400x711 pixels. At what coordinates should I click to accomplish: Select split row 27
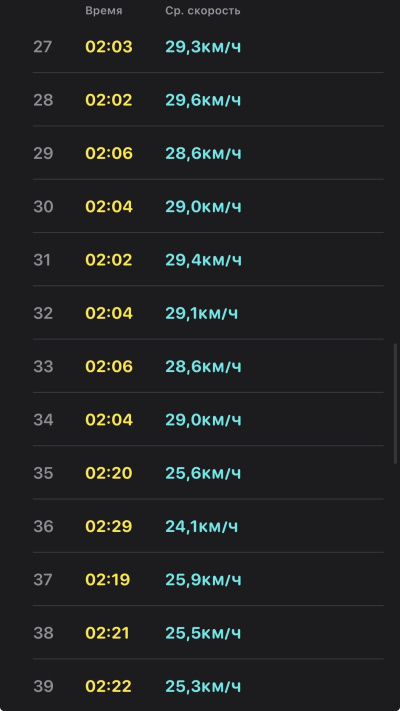[208, 47]
